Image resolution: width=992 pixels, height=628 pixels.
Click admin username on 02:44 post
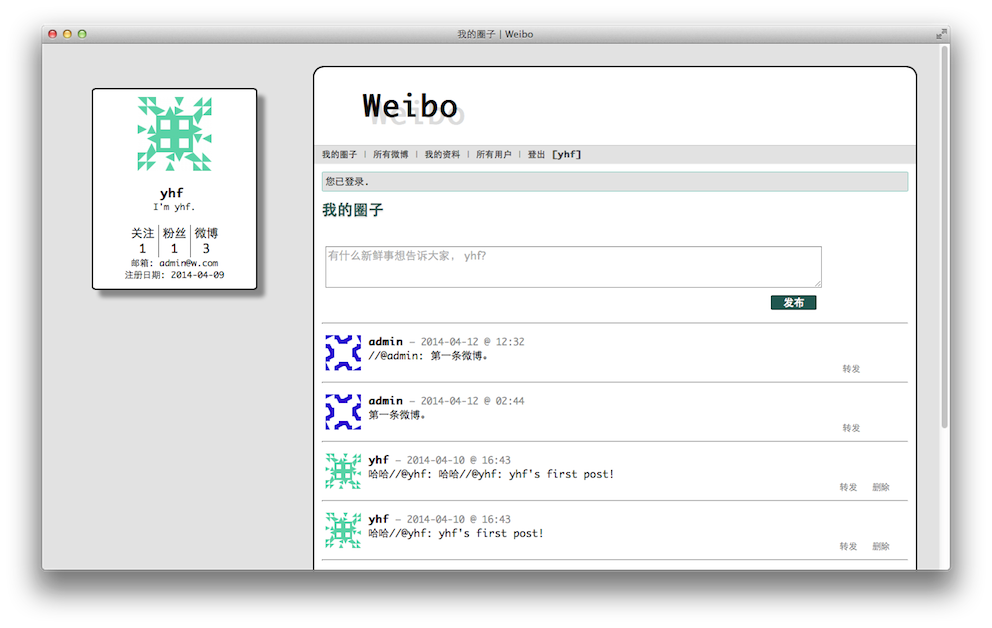(x=385, y=401)
